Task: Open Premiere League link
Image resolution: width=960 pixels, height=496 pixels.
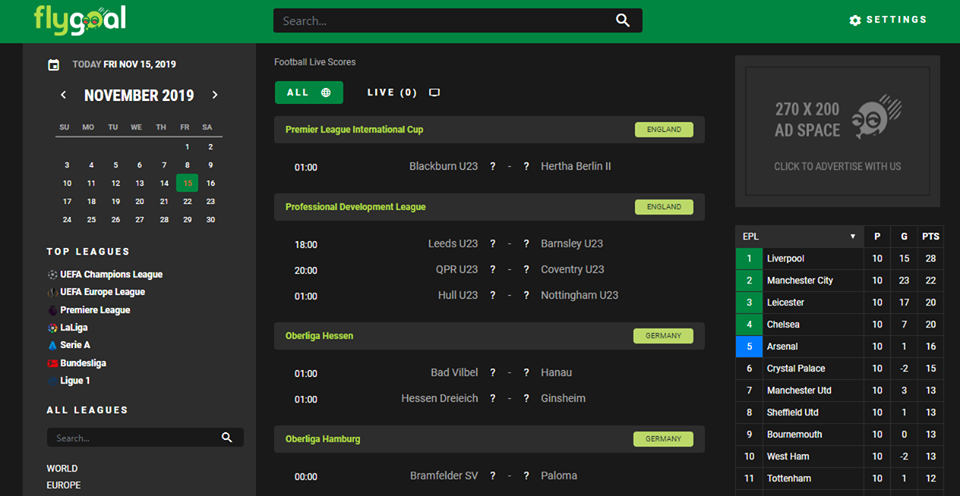Action: point(95,310)
